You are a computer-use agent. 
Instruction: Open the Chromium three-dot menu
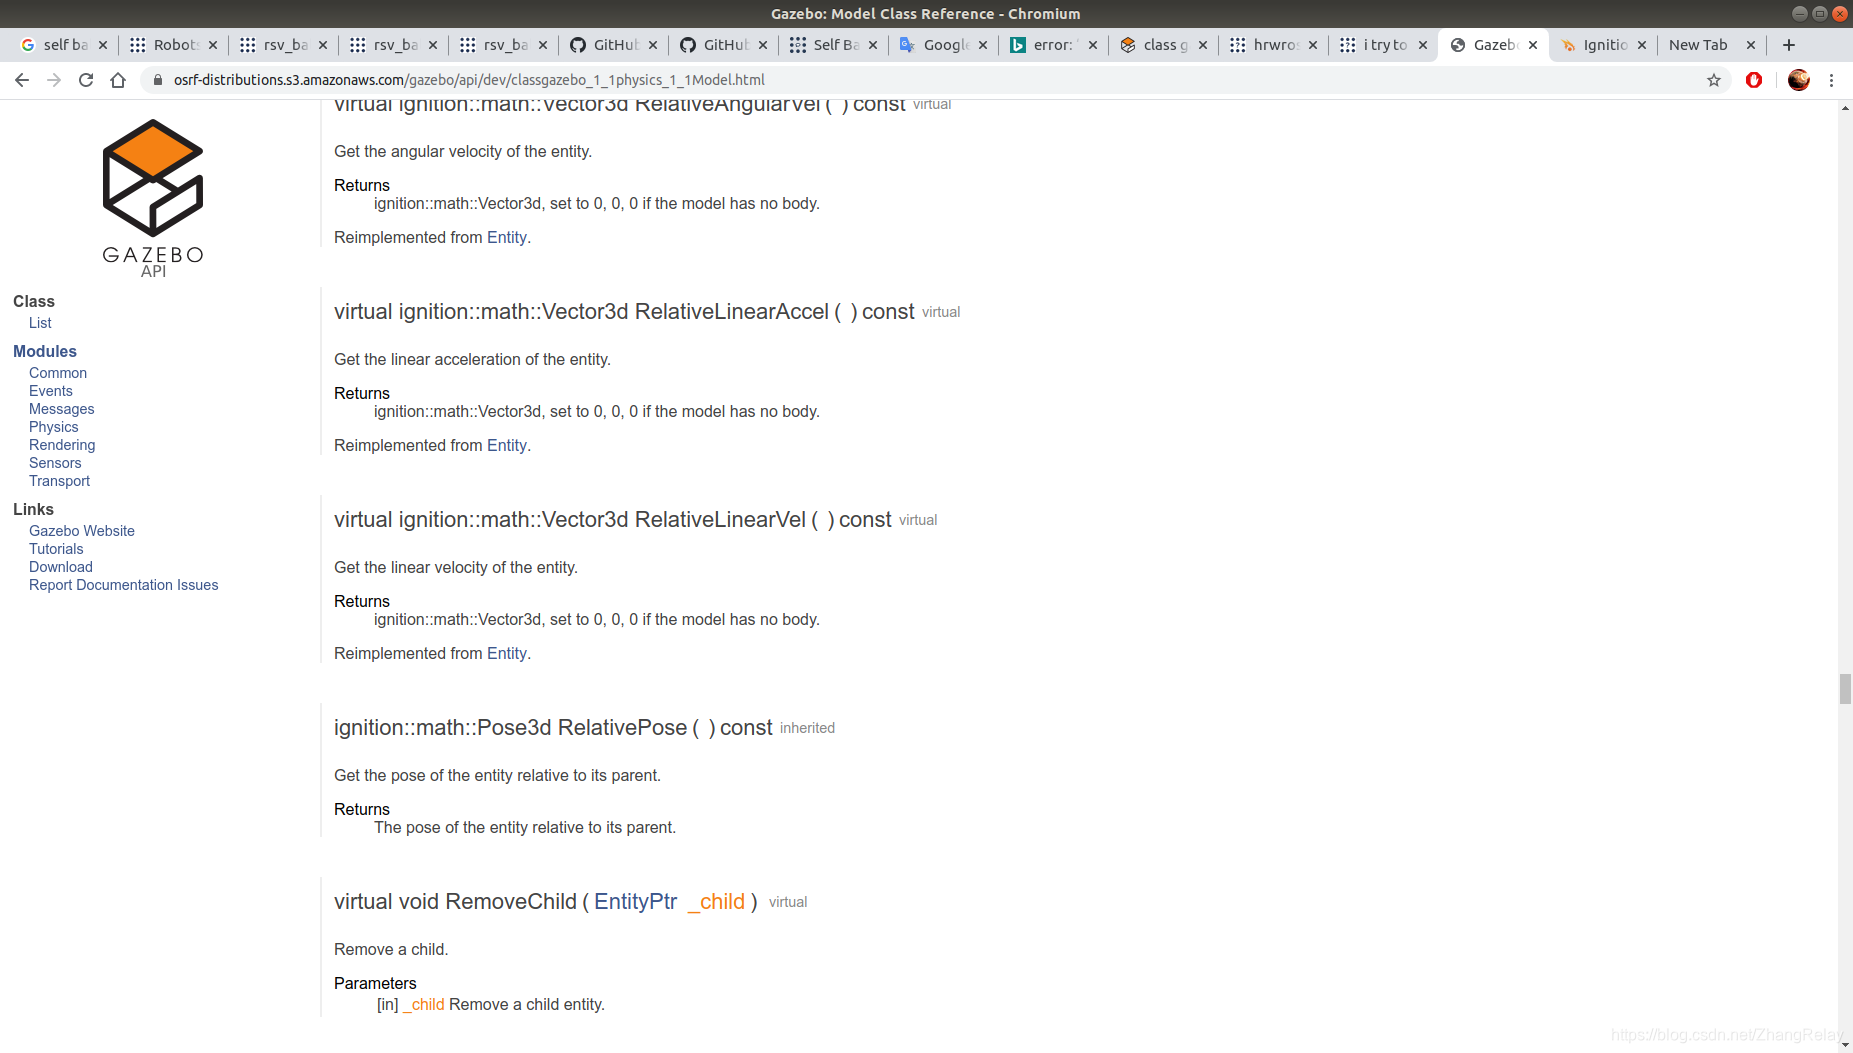pyautogui.click(x=1832, y=80)
